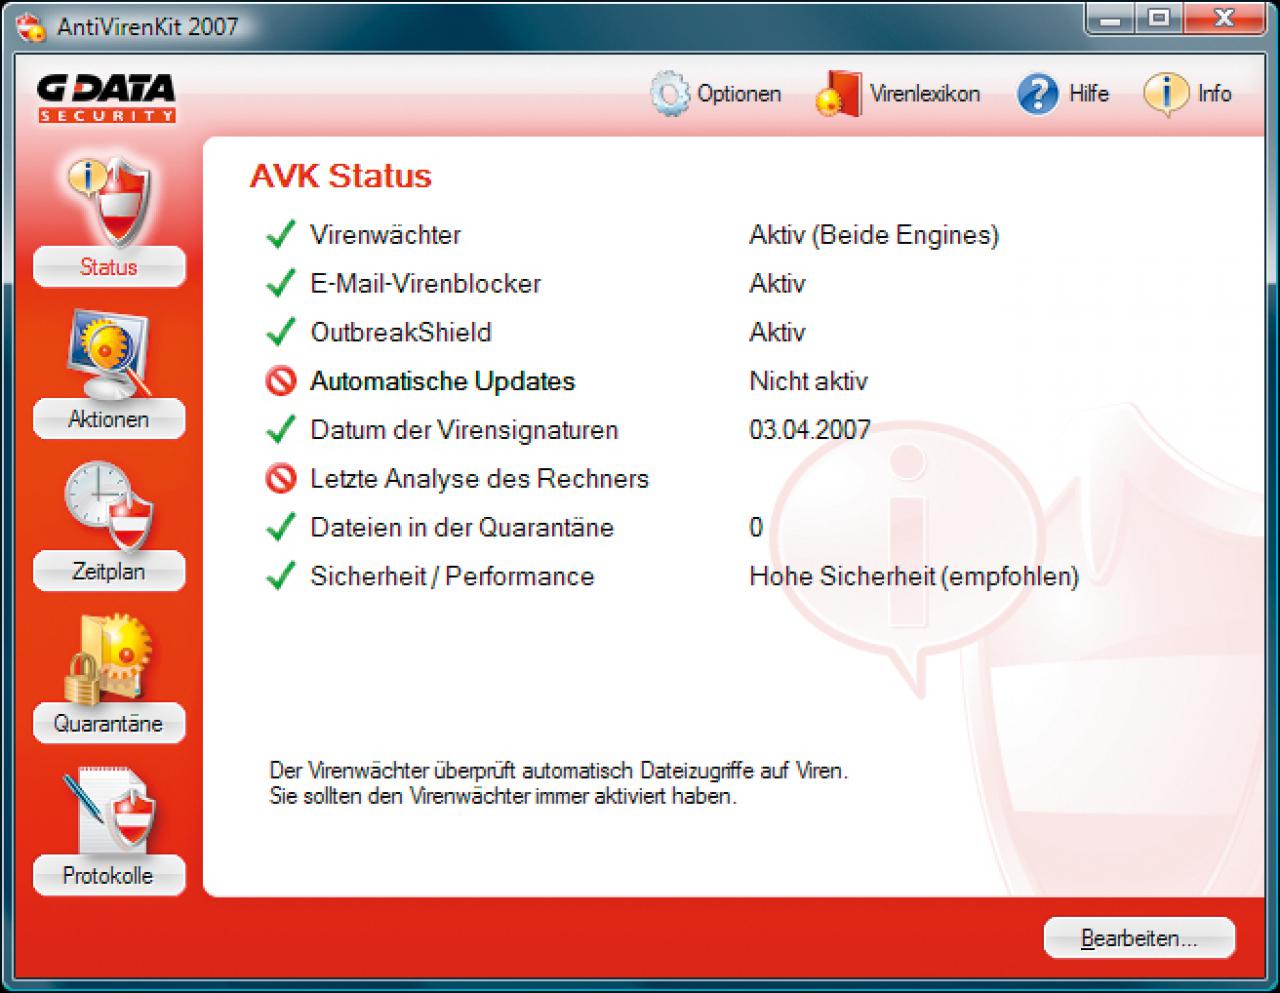The height and width of the screenshot is (993, 1280).
Task: Open Hilfe from the top menu
Action: [1089, 94]
